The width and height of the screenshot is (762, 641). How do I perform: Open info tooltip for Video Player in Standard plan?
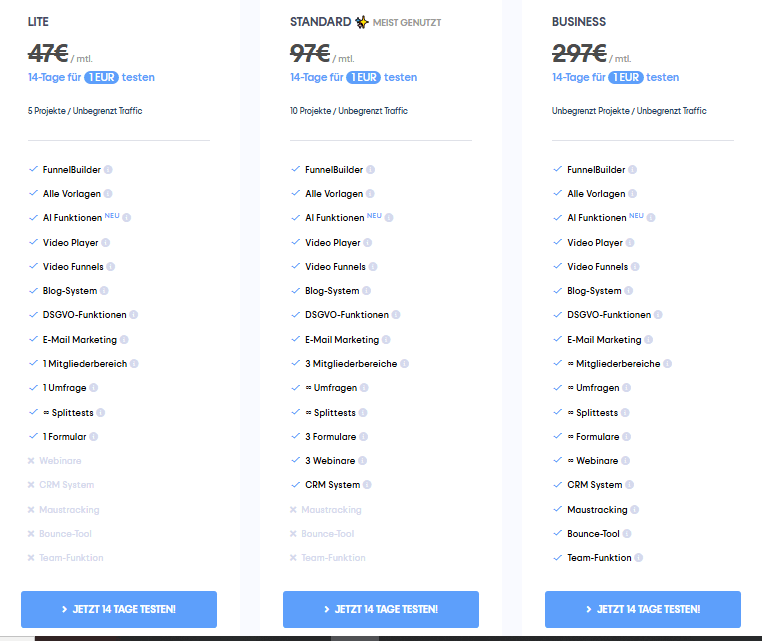368,243
